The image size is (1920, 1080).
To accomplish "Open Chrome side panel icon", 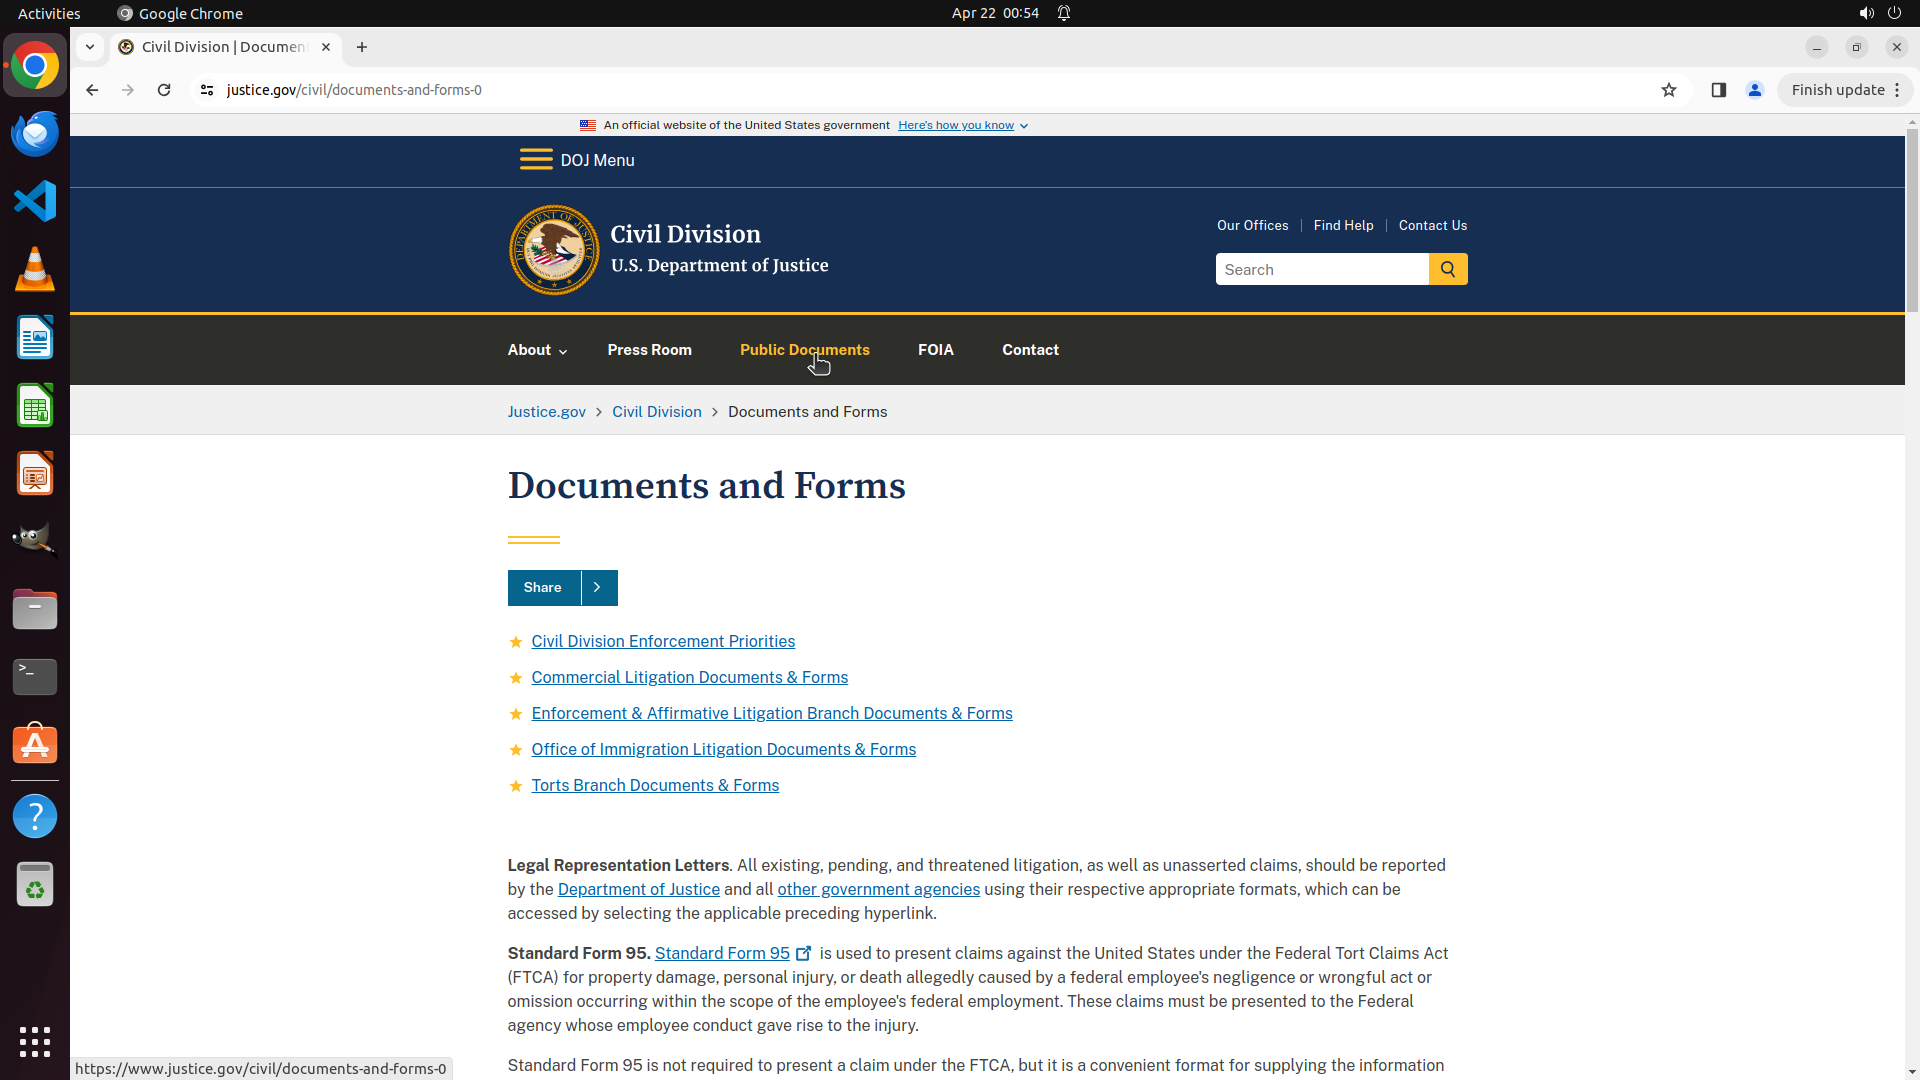I will coord(1718,90).
